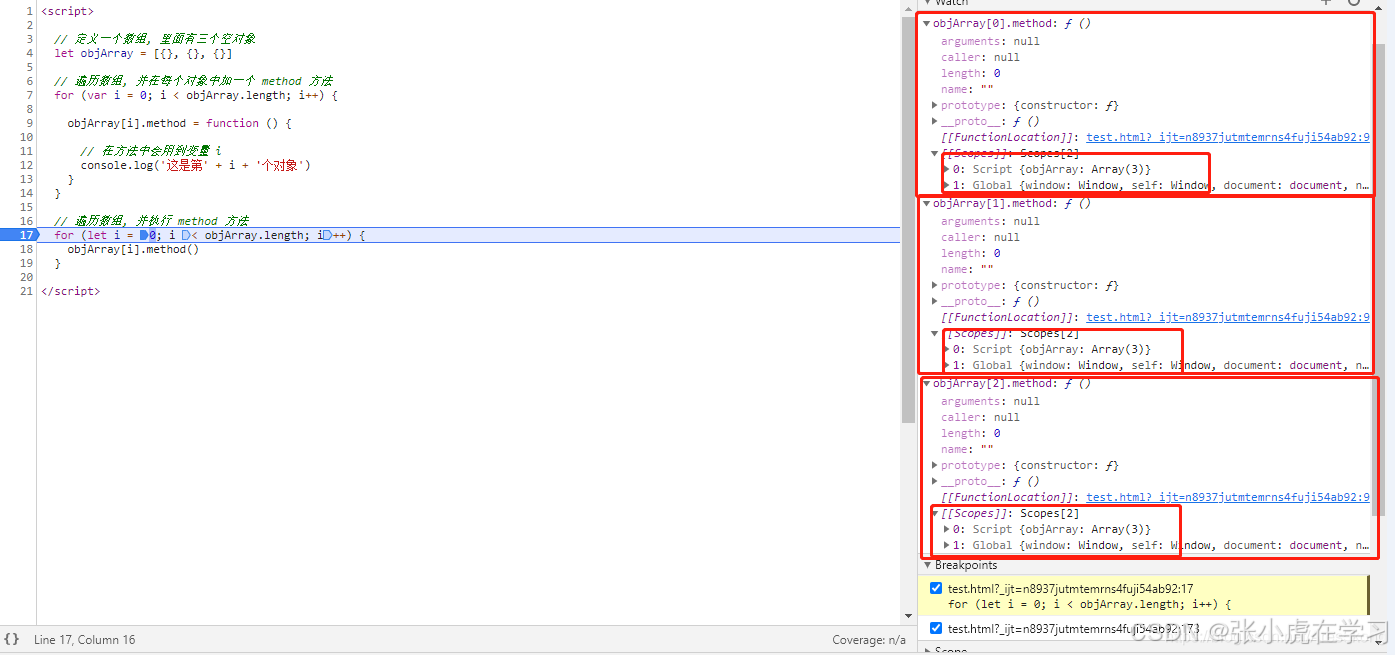The height and width of the screenshot is (655, 1395).
Task: Click caller: null under objArray[1].method
Action: [x=980, y=237]
